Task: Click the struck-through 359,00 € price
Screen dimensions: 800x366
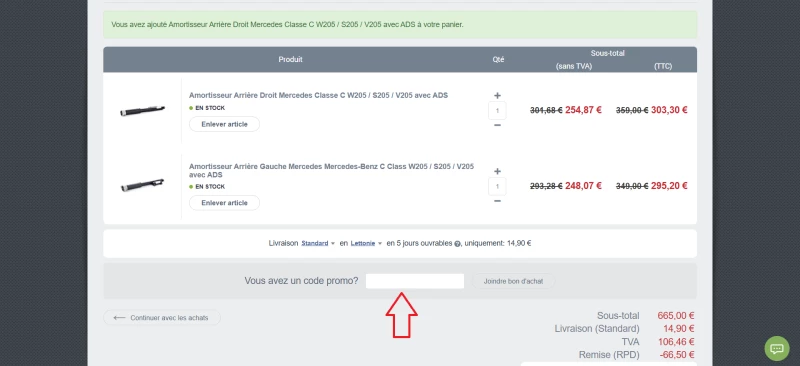Action: click(x=632, y=110)
